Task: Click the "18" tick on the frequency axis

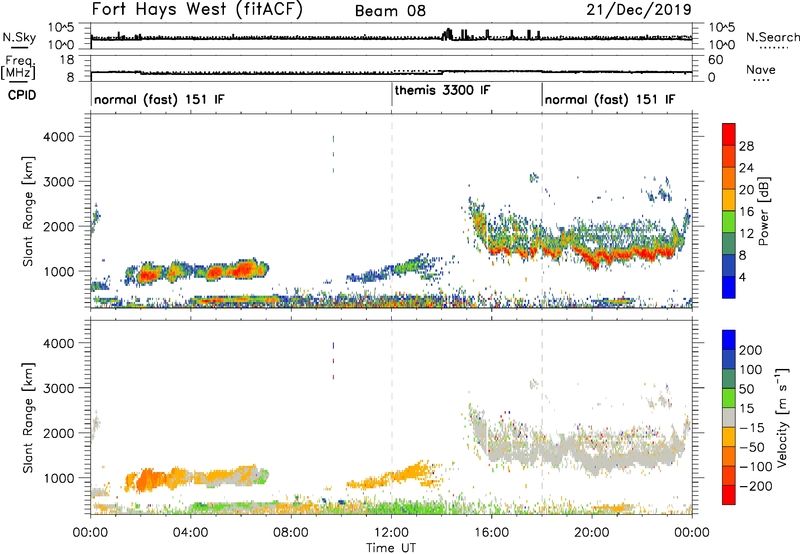Action: pyautogui.click(x=67, y=60)
